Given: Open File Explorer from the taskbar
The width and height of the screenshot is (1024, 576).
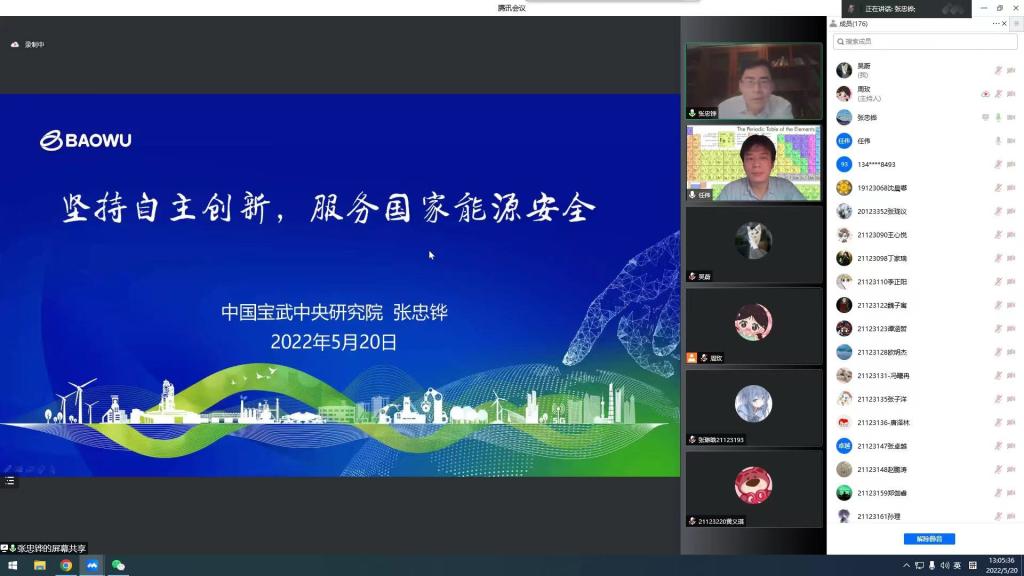Looking at the screenshot, I should pyautogui.click(x=40, y=565).
